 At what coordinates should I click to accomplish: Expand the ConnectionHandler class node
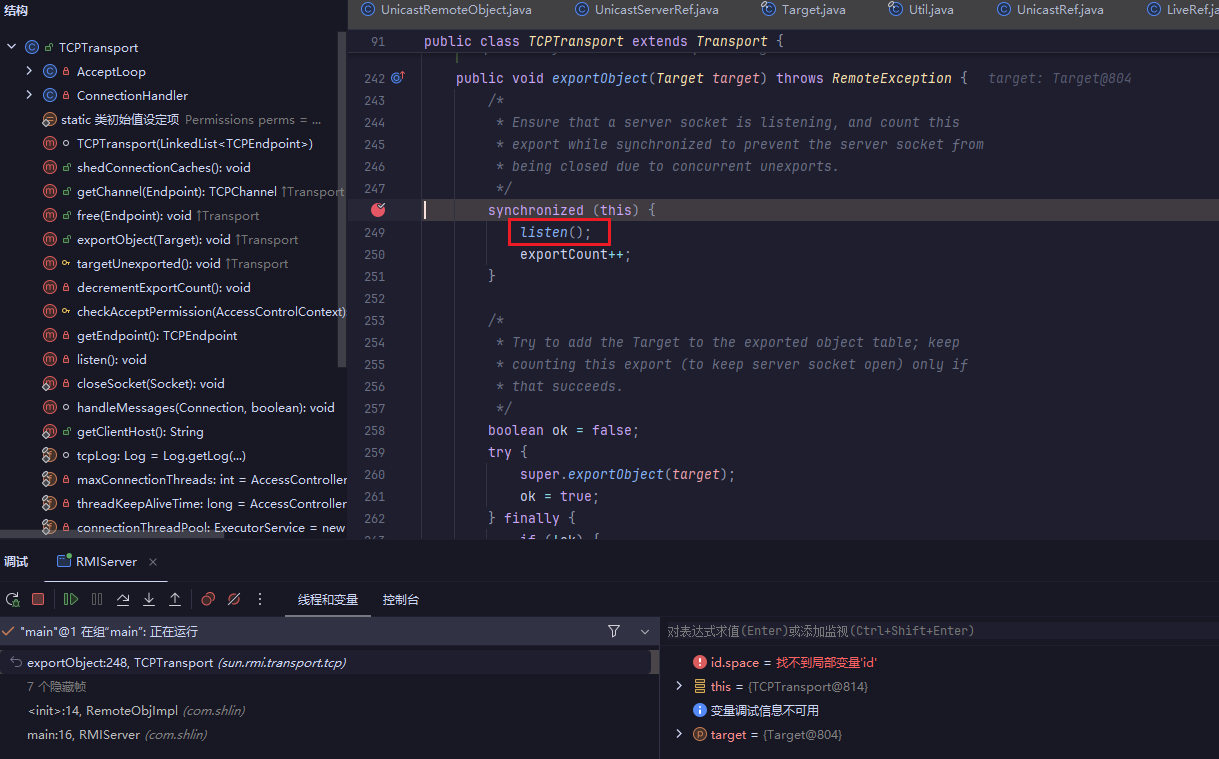[30, 95]
